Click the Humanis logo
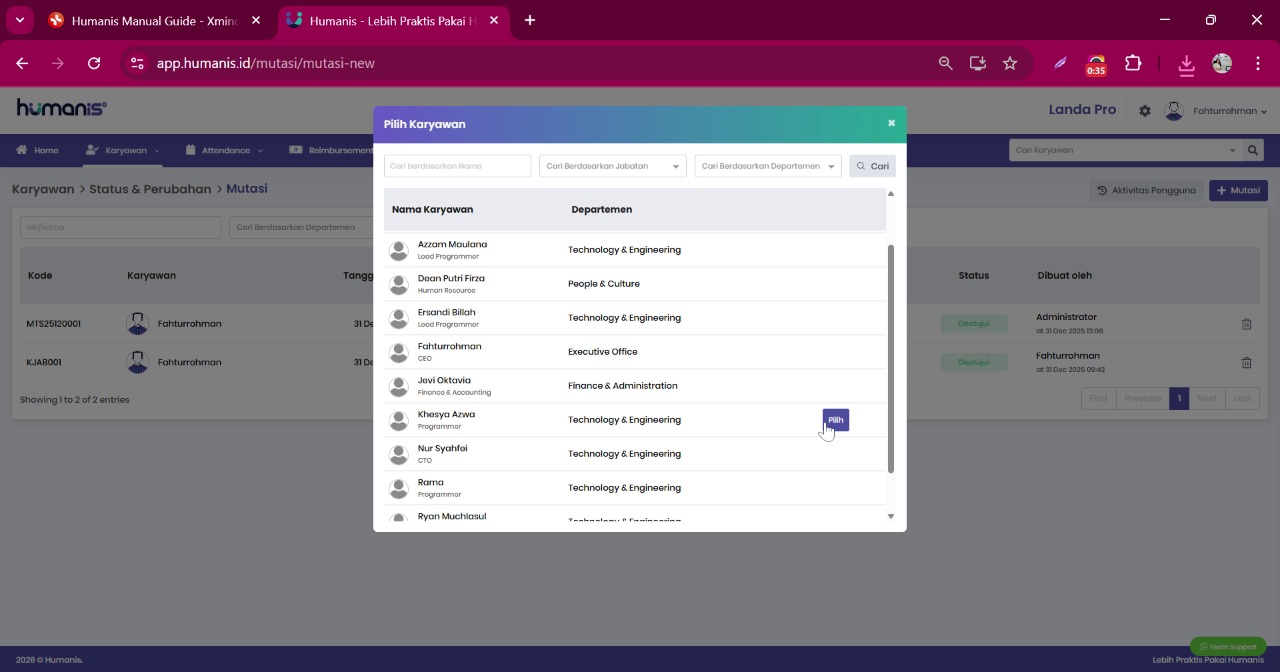The height and width of the screenshot is (672, 1280). coord(61,108)
